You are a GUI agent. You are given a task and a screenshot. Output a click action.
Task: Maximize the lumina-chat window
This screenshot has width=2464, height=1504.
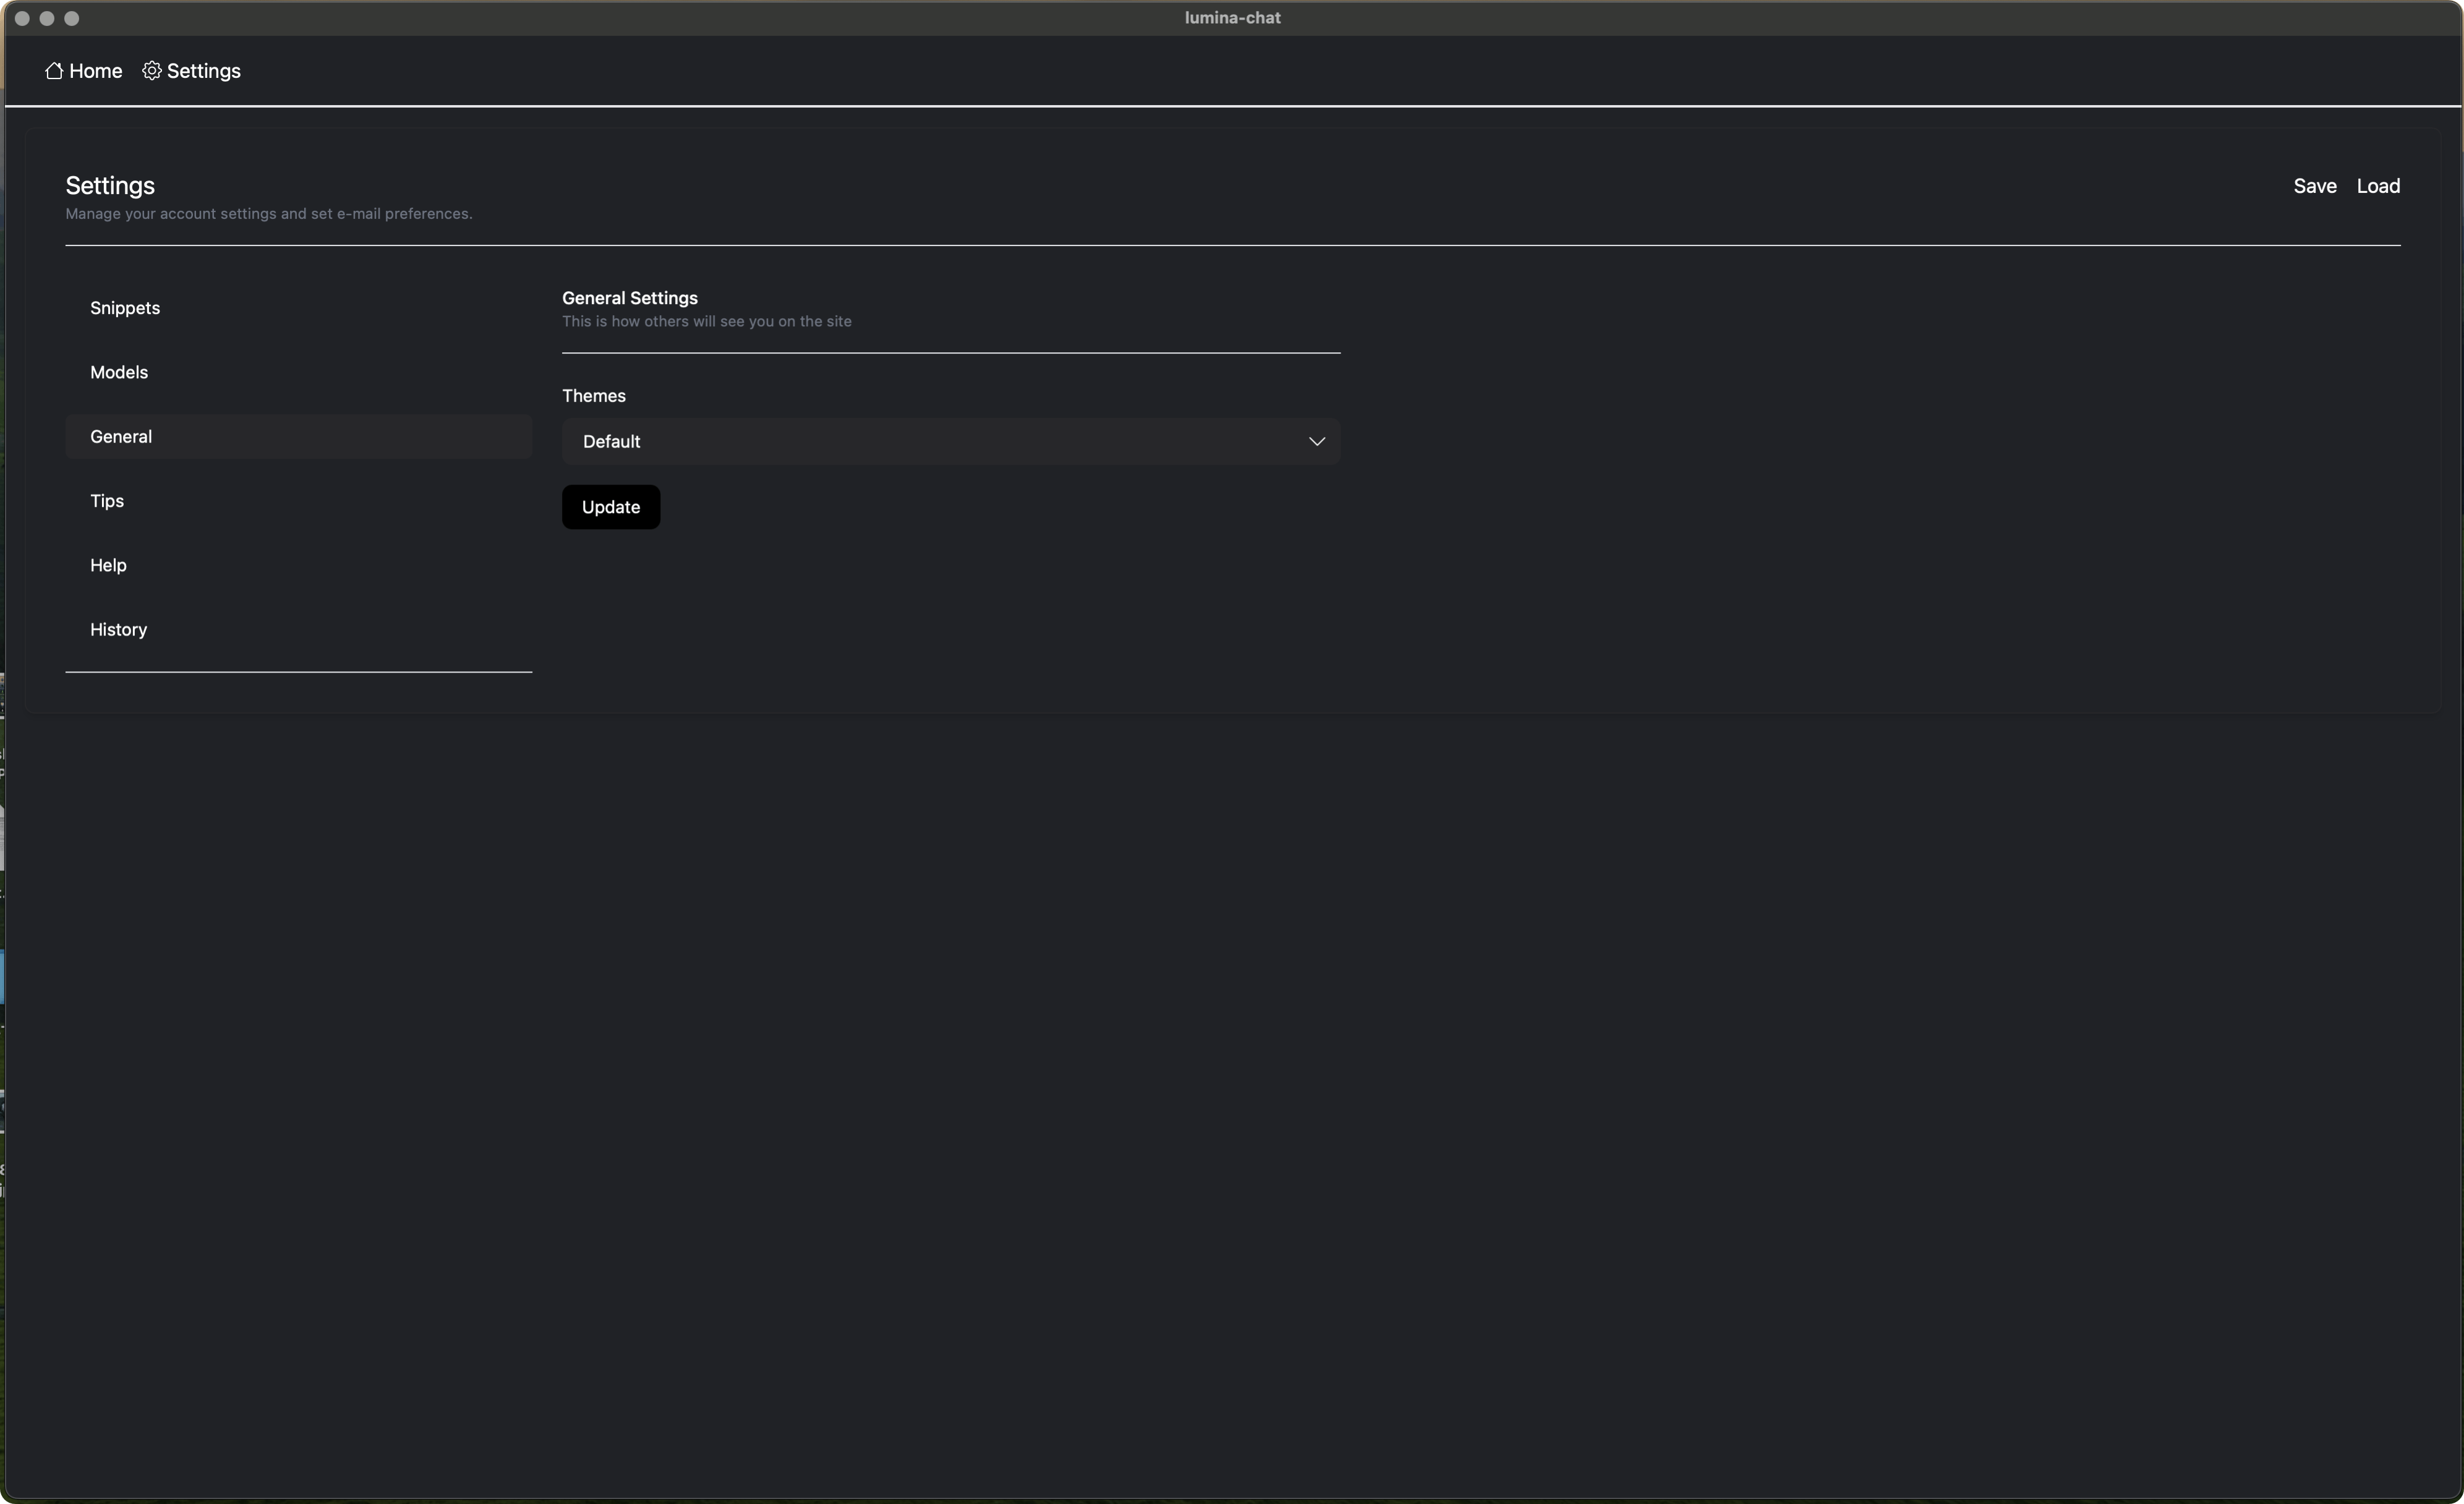point(72,18)
